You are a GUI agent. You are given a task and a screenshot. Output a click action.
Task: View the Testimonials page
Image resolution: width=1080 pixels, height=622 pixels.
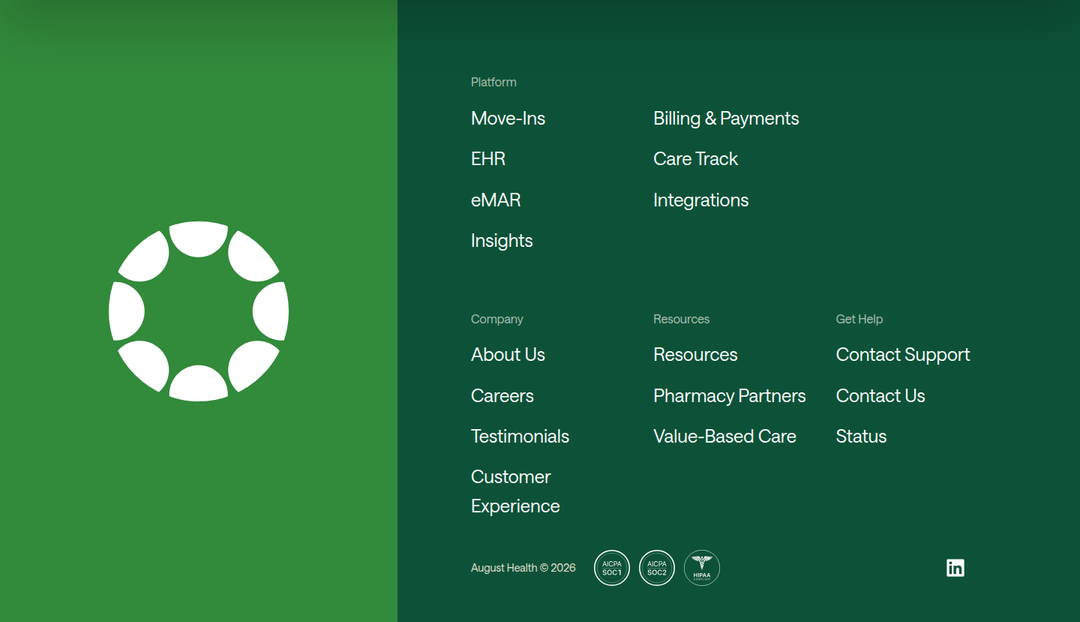[520, 437]
